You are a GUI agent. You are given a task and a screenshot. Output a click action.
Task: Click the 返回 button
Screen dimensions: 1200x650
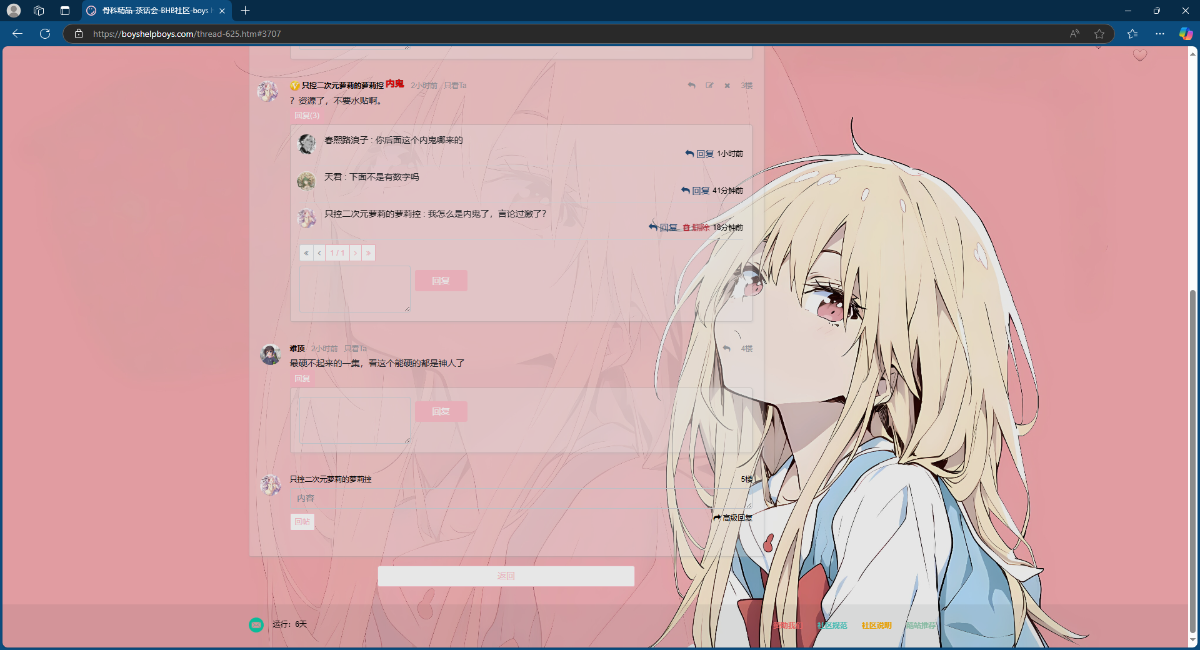click(x=506, y=576)
